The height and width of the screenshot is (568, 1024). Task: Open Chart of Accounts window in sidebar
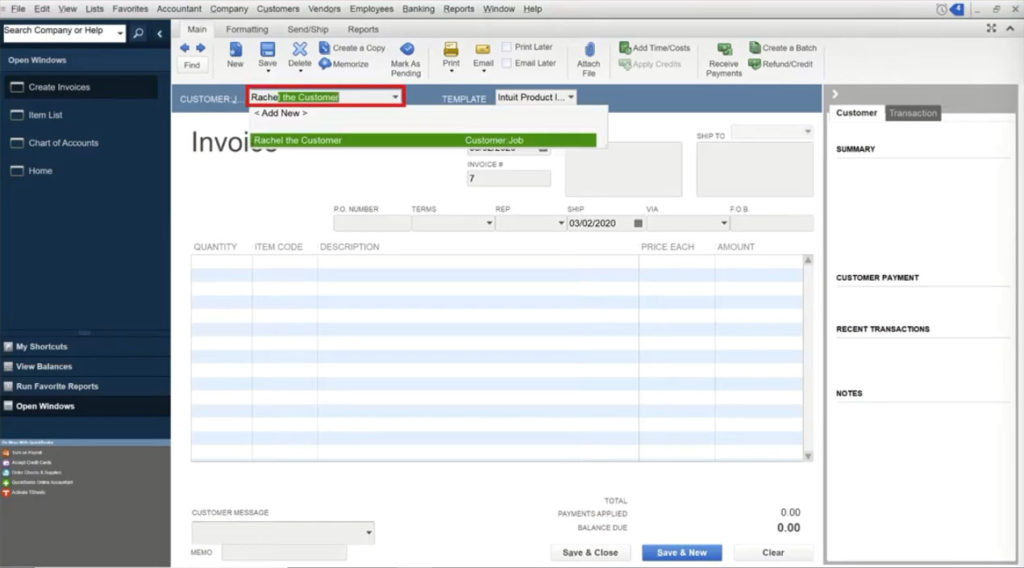click(63, 143)
